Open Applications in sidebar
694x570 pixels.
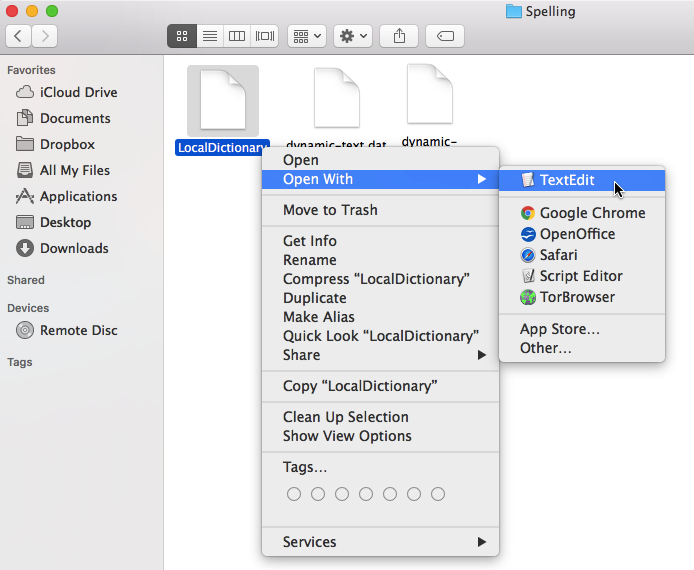66,196
